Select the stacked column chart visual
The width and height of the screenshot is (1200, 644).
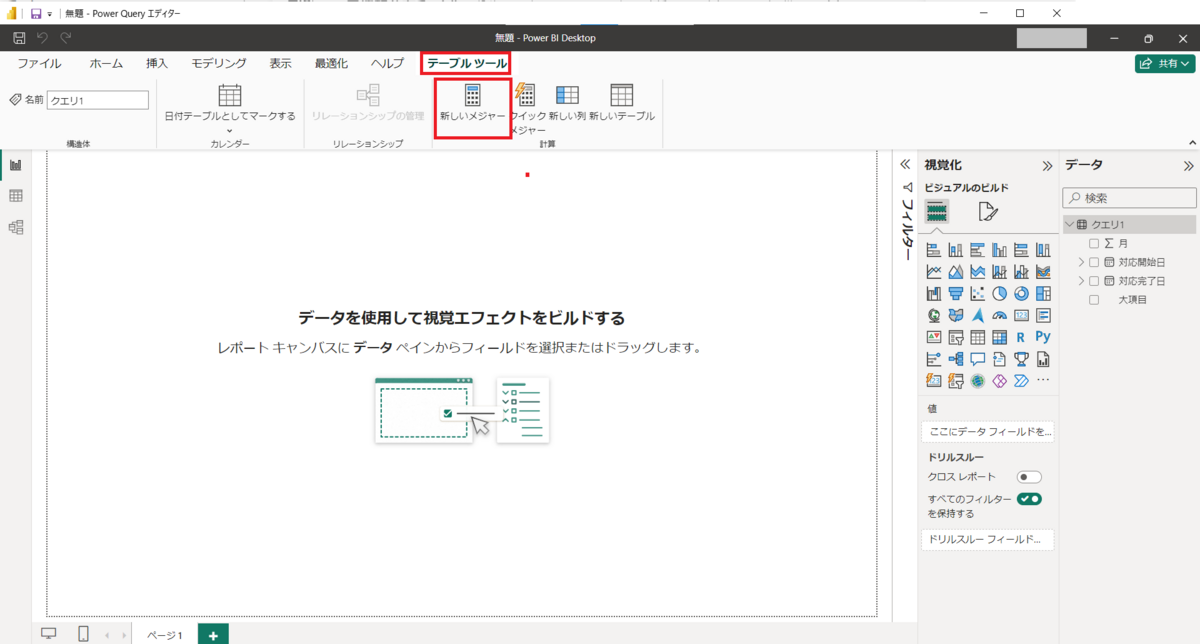point(955,250)
